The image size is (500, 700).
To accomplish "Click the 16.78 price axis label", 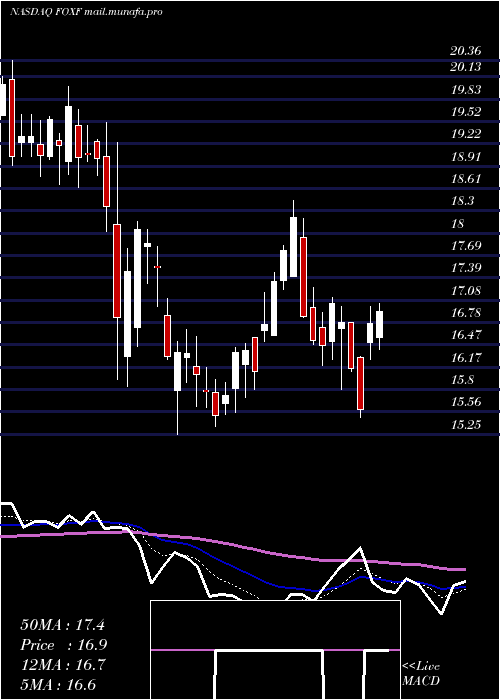I will coord(466,313).
